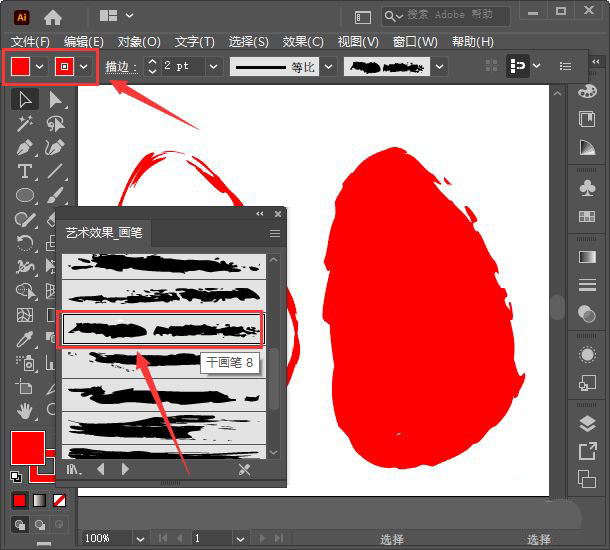Set paint mode to None
610x550 pixels.
pyautogui.click(x=59, y=501)
